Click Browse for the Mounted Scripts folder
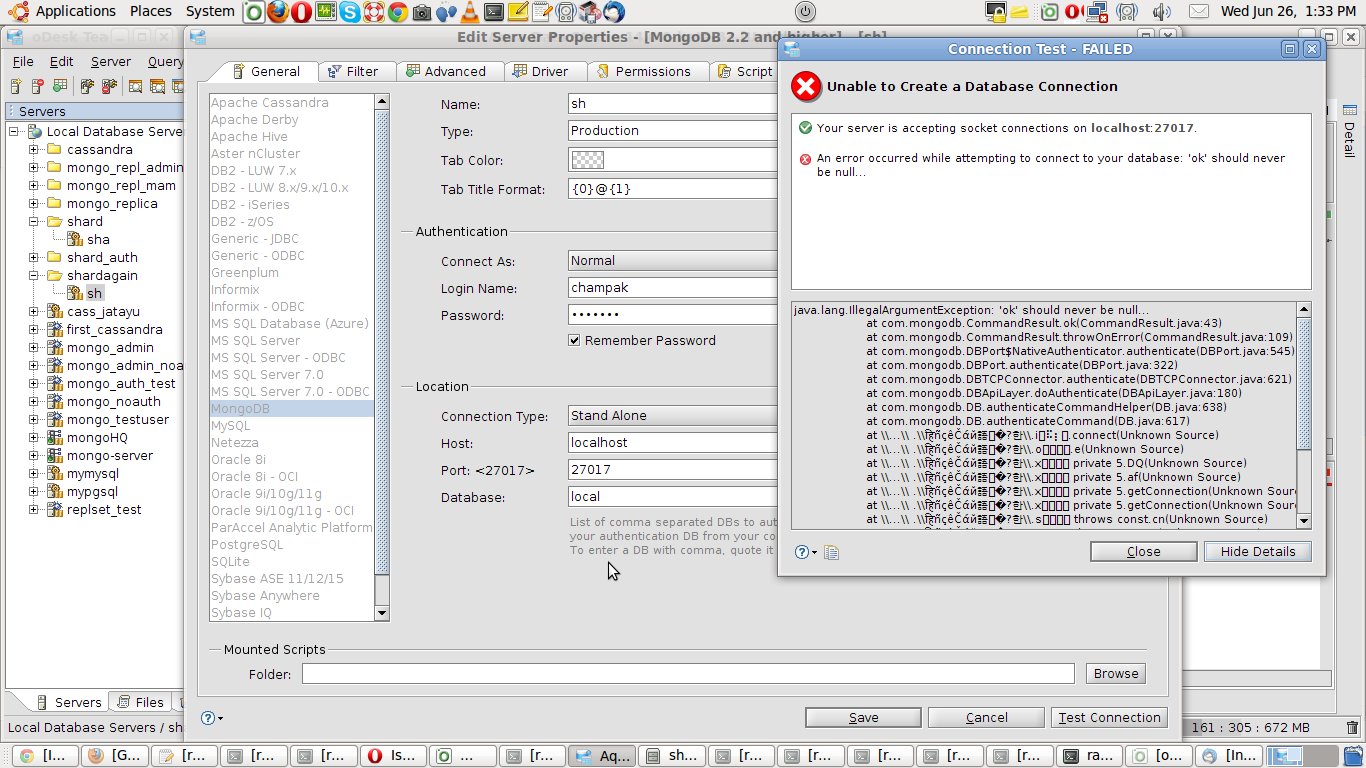The image size is (1366, 768). (x=1115, y=673)
